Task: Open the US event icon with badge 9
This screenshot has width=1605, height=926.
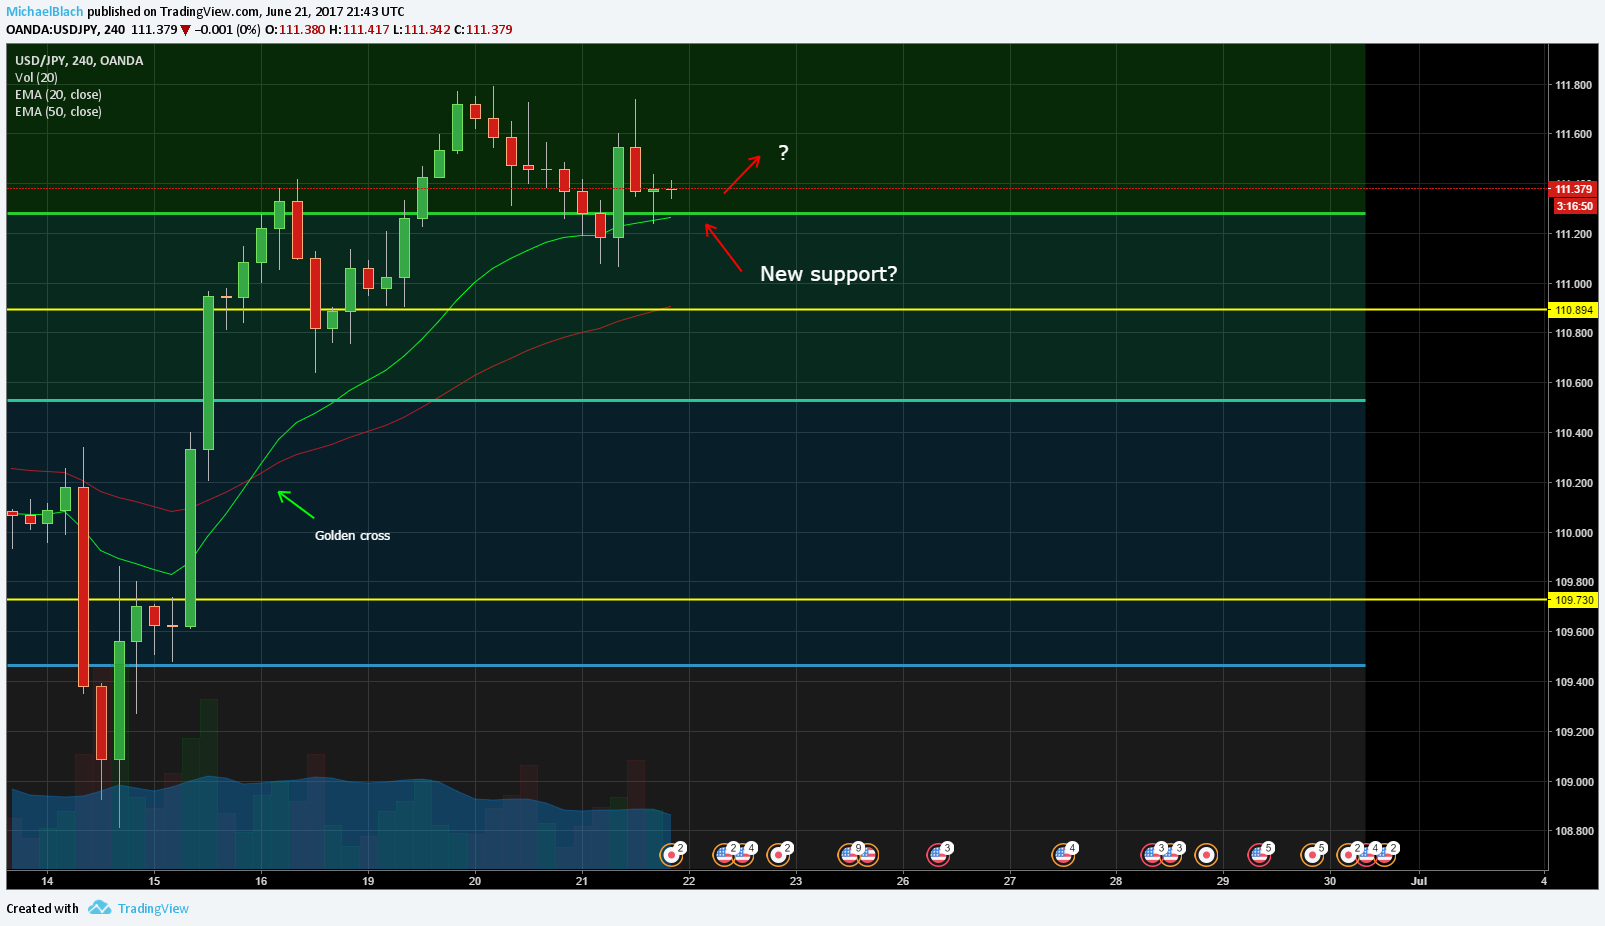Action: click(849, 855)
